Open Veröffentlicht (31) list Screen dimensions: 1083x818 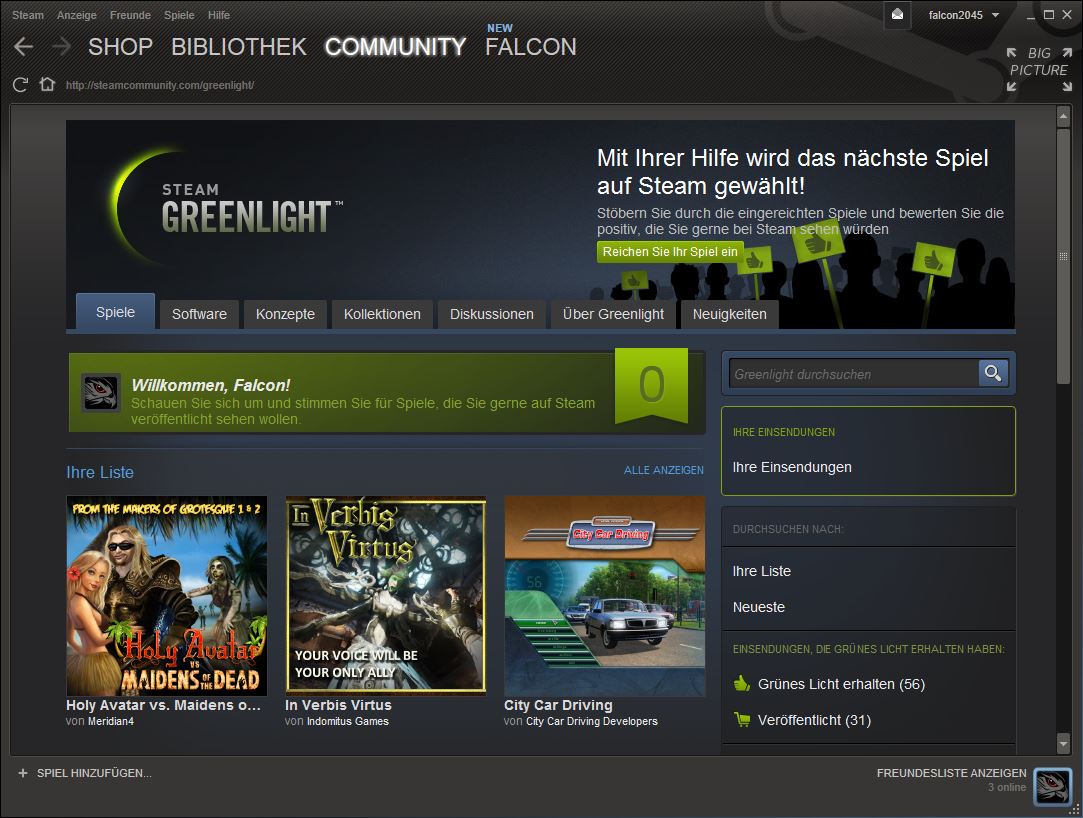tap(814, 720)
